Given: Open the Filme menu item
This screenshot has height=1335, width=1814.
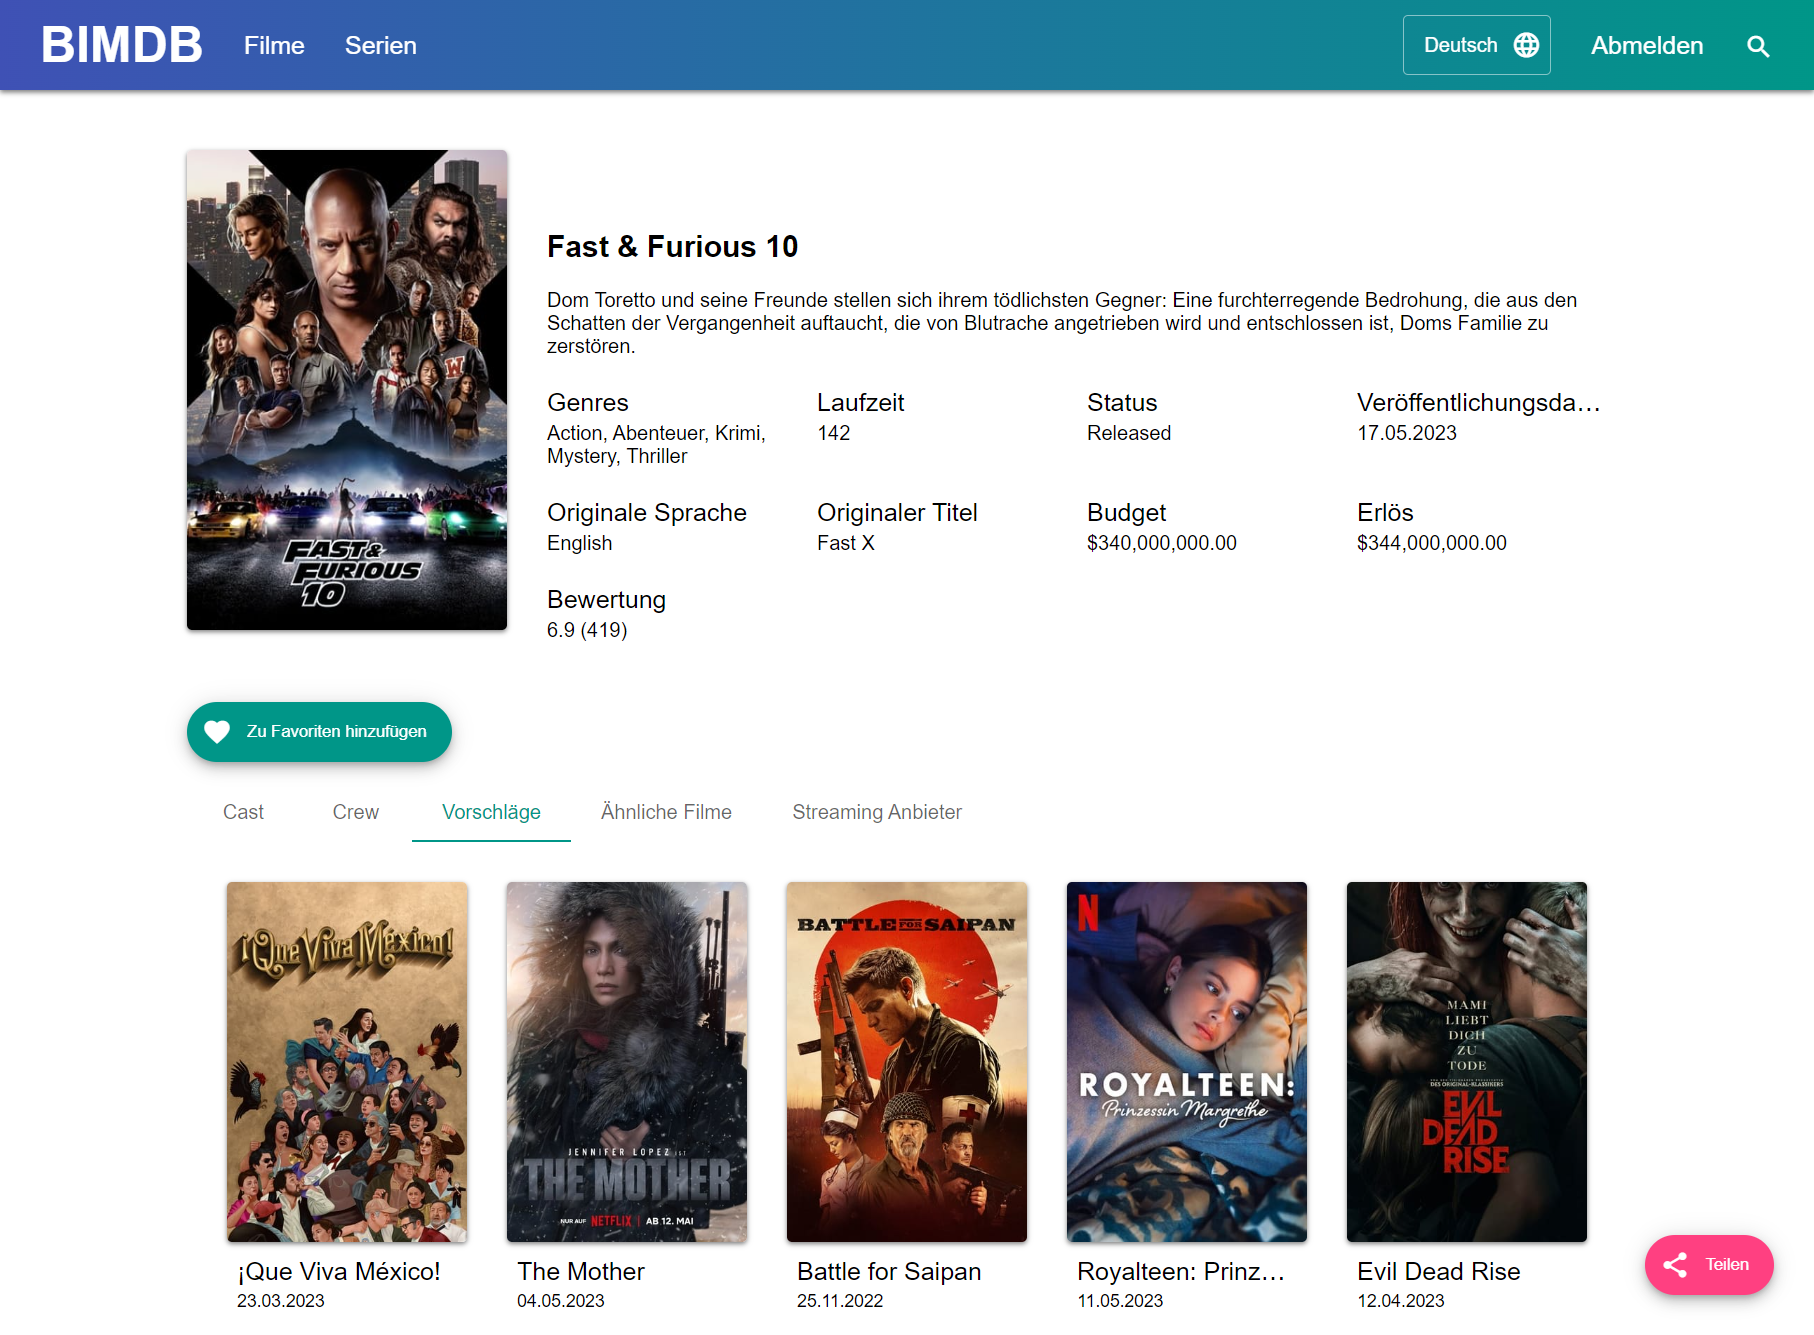Looking at the screenshot, I should (274, 46).
